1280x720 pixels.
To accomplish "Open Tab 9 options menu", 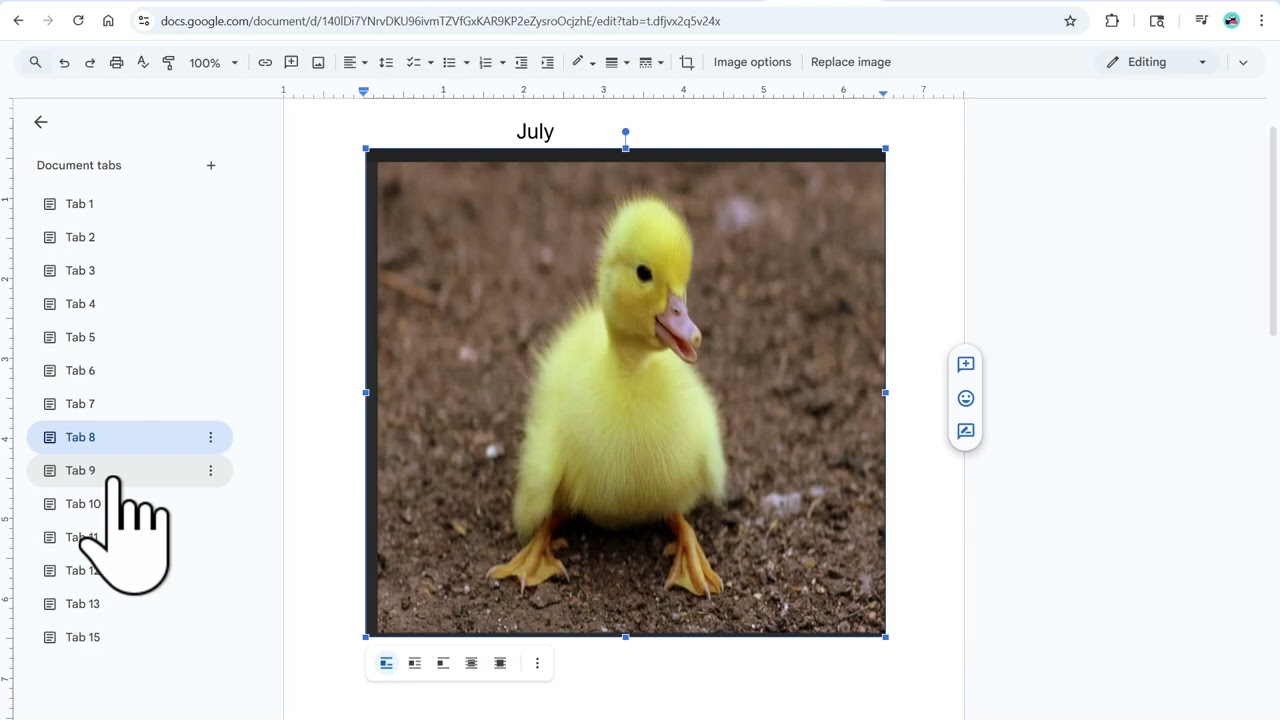I will [210, 471].
